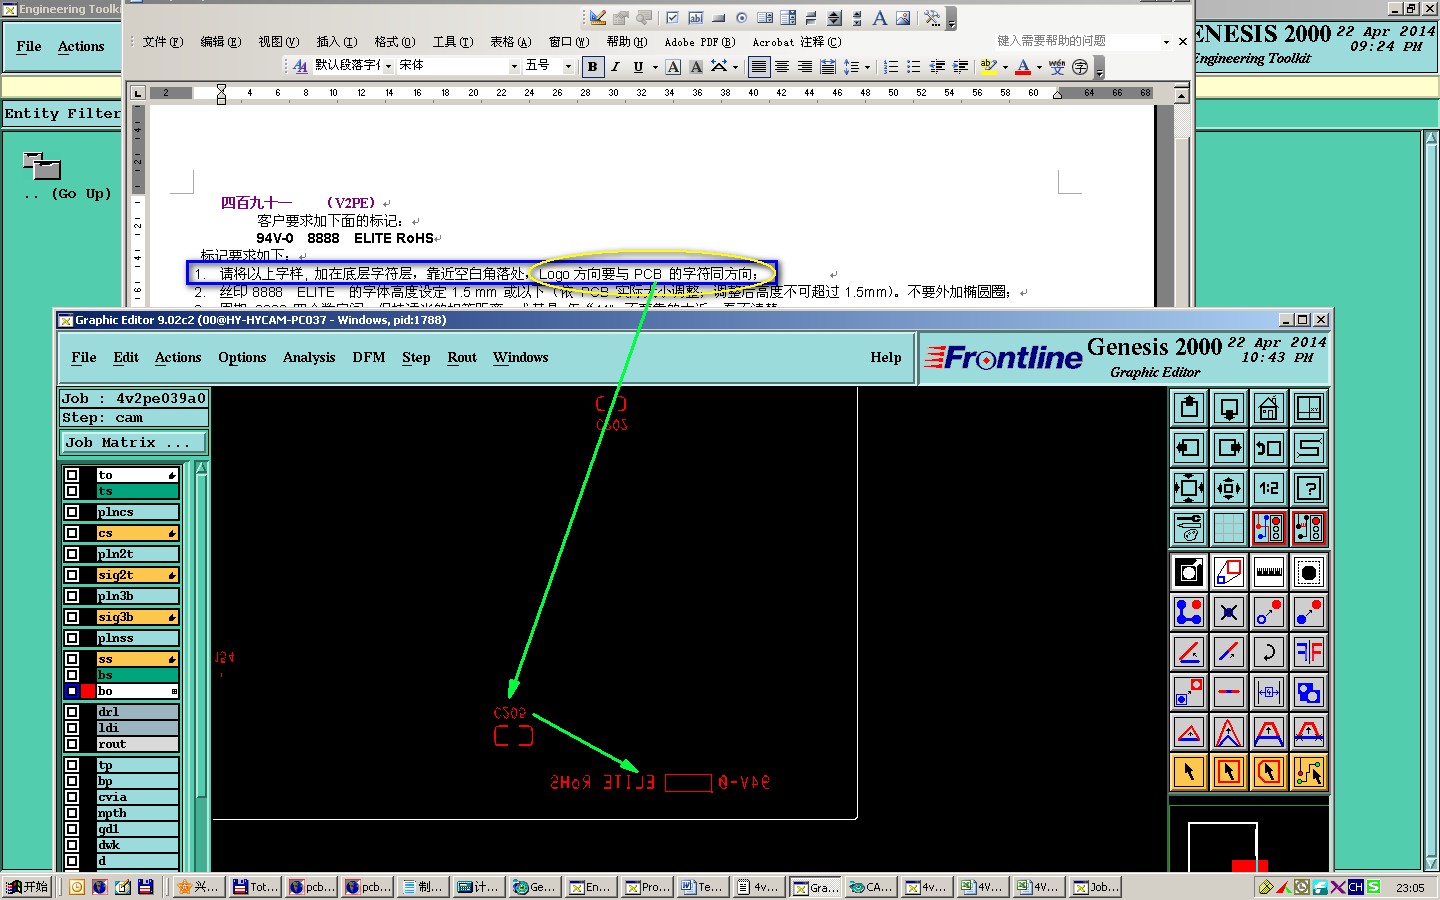Open the line spacing dropdown arrow
1440x900 pixels.
coord(867,67)
